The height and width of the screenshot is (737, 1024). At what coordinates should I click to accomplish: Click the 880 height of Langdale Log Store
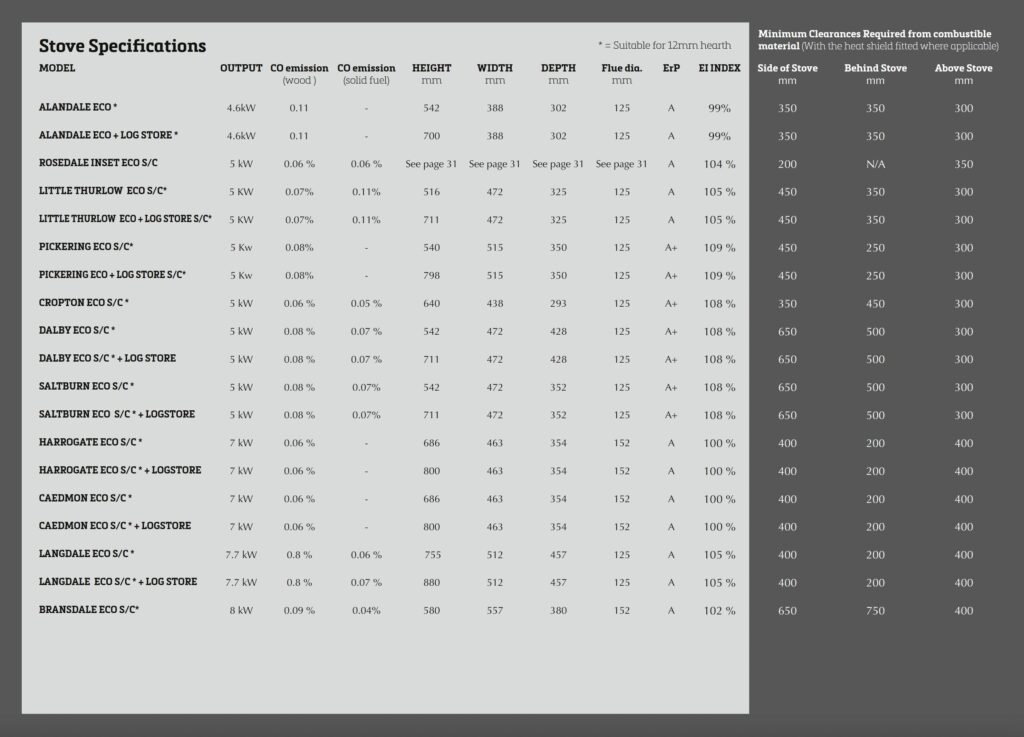[432, 582]
